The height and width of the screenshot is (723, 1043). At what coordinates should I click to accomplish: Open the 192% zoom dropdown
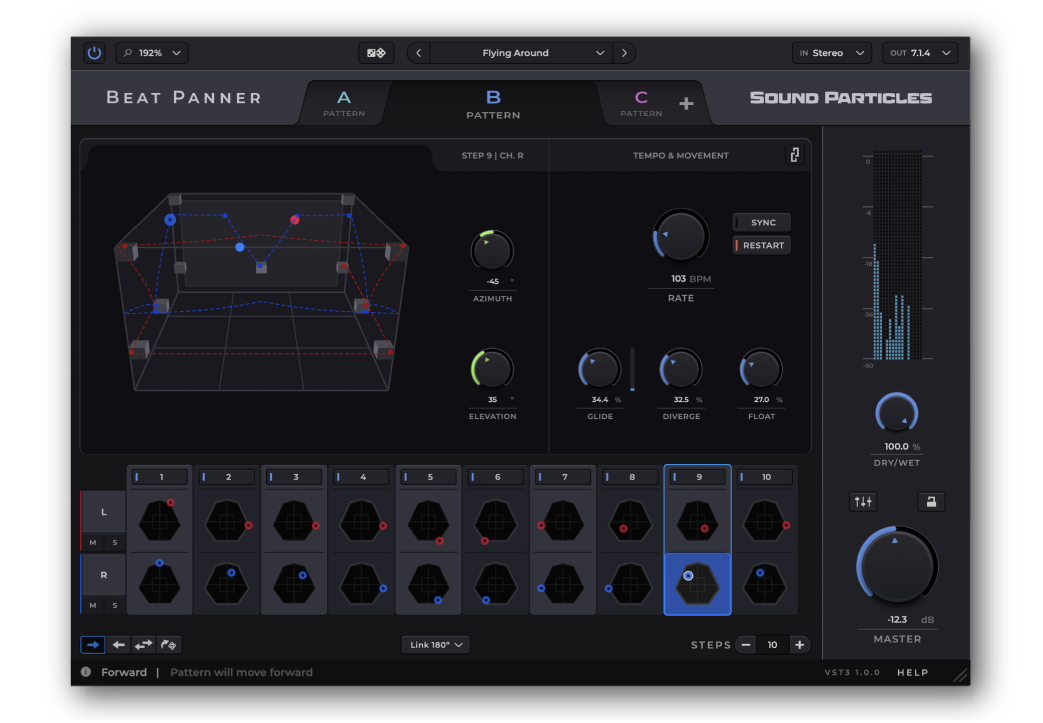(152, 53)
